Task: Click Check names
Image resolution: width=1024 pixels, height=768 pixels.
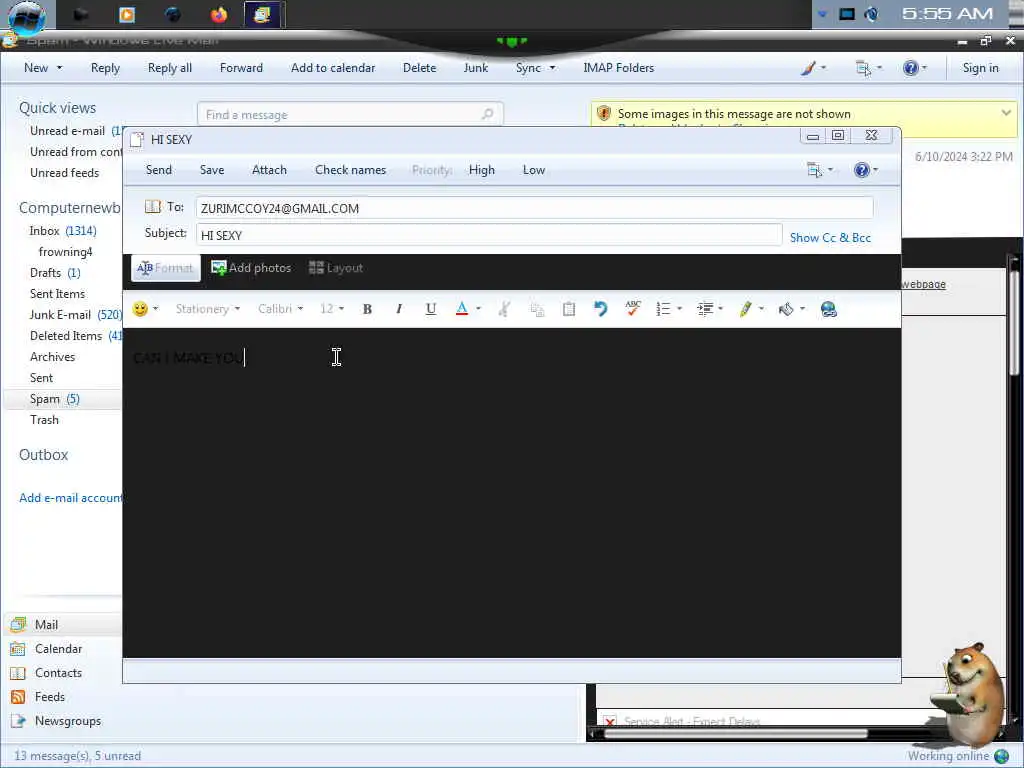Action: (350, 170)
